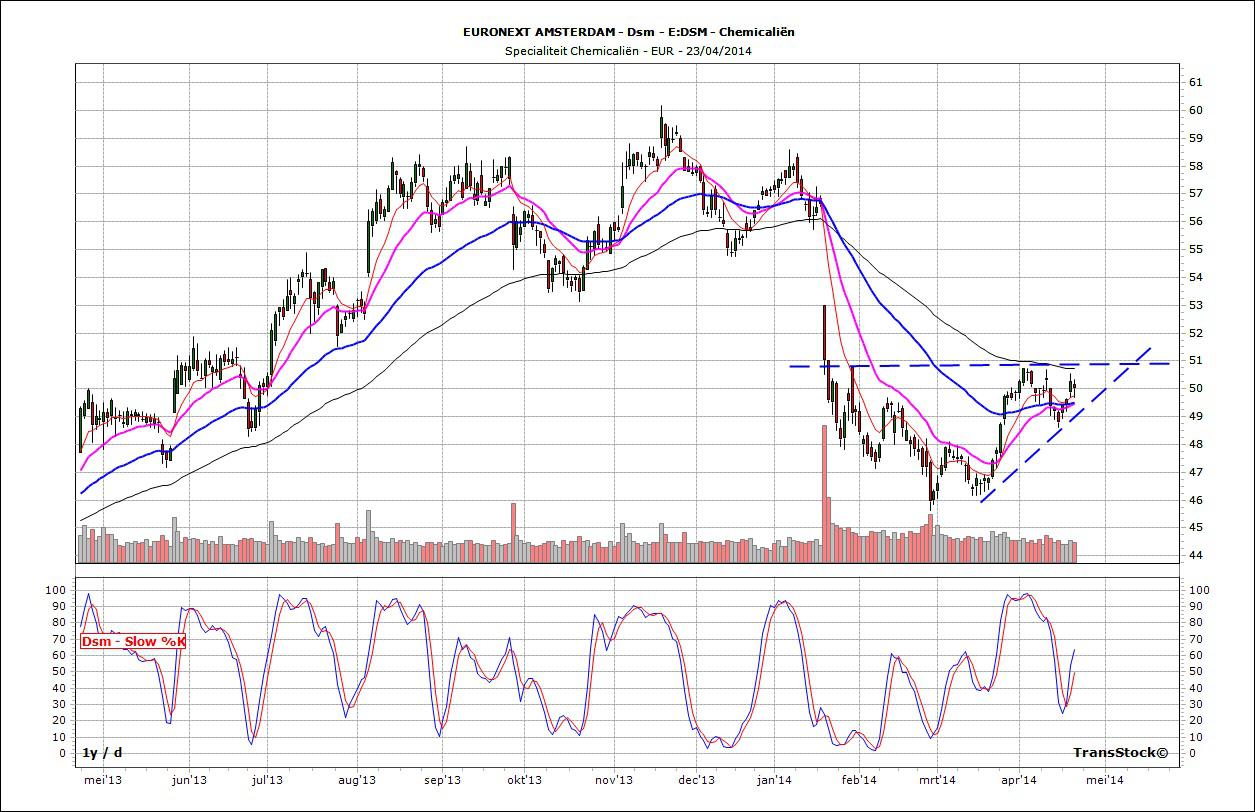The height and width of the screenshot is (812, 1255).
Task: Select price level 60 on the price axis
Action: (1196, 110)
